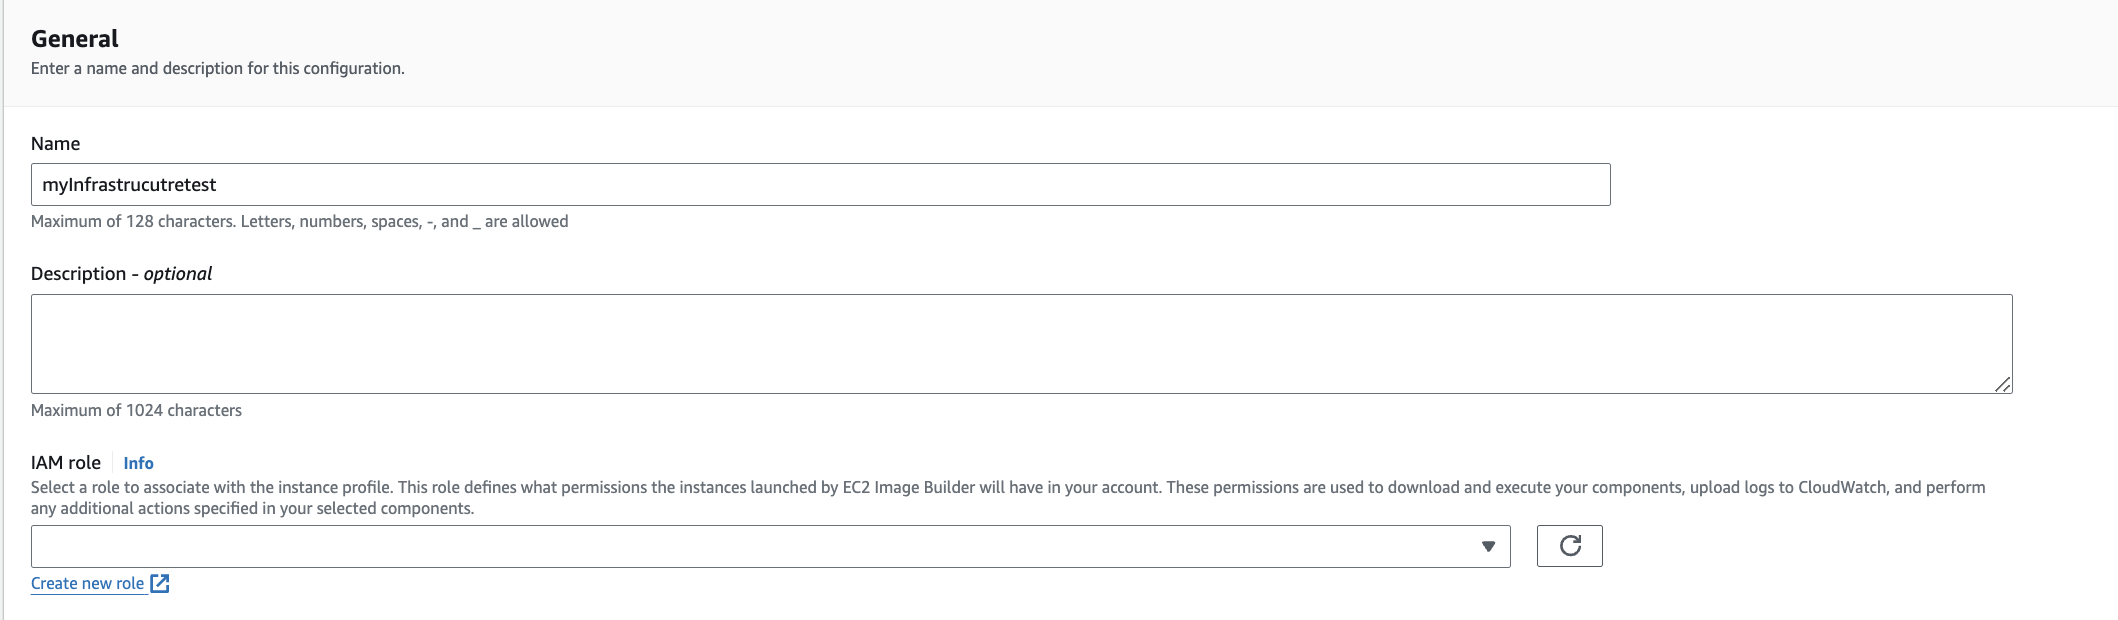2118x620 pixels.
Task: Click the Name field label
Action: pyautogui.click(x=56, y=144)
